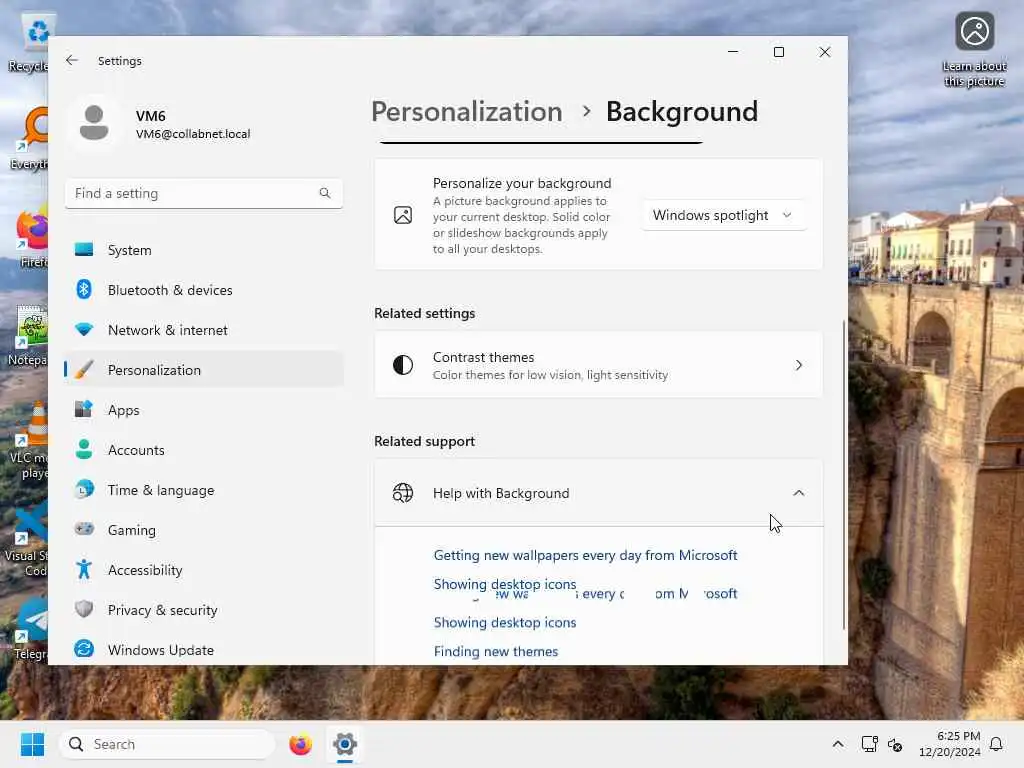The height and width of the screenshot is (768, 1024).
Task: Click the Settings gear in the taskbar
Action: (x=345, y=744)
